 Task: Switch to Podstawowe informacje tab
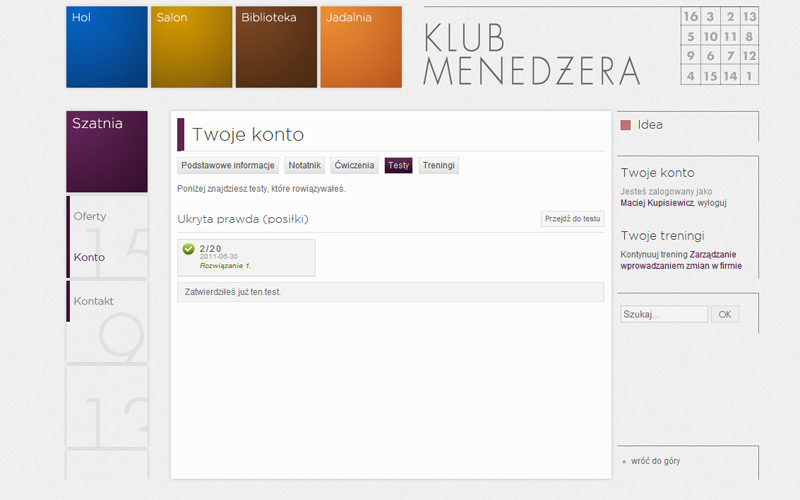[x=228, y=165]
